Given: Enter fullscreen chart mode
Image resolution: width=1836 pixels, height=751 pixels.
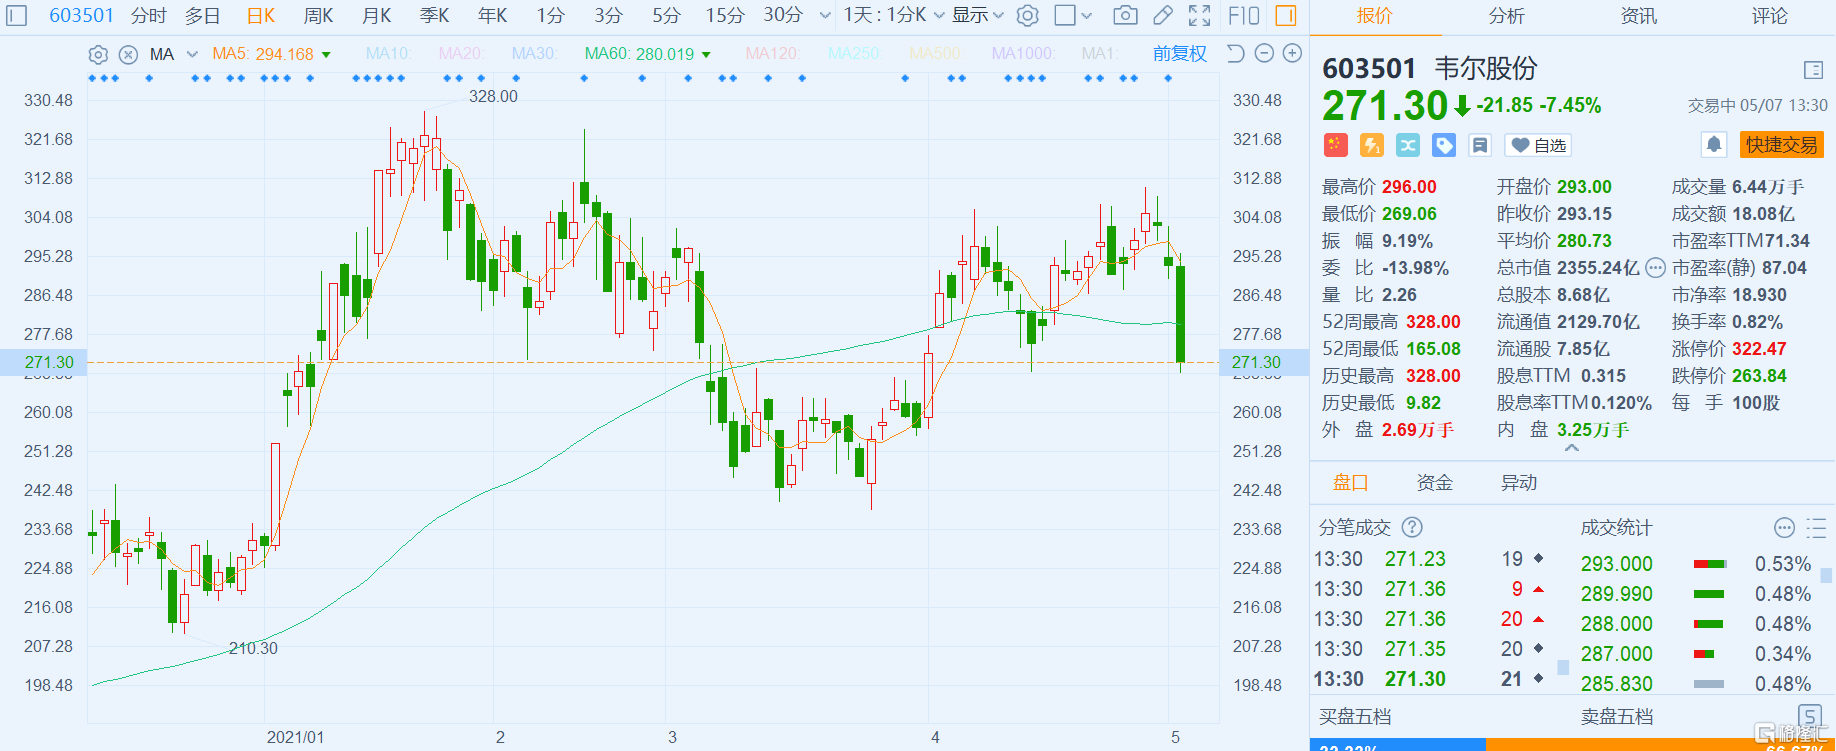Looking at the screenshot, I should (1199, 15).
